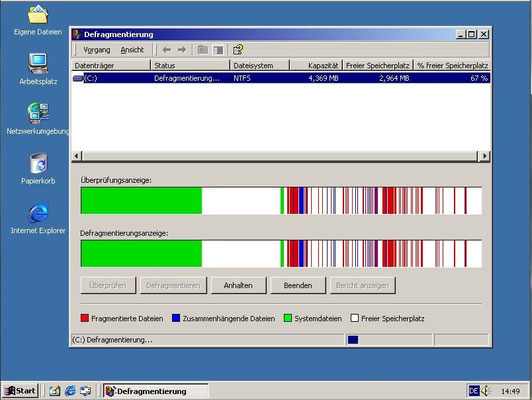
Task: Click the DE language indicator in tray
Action: 474,391
